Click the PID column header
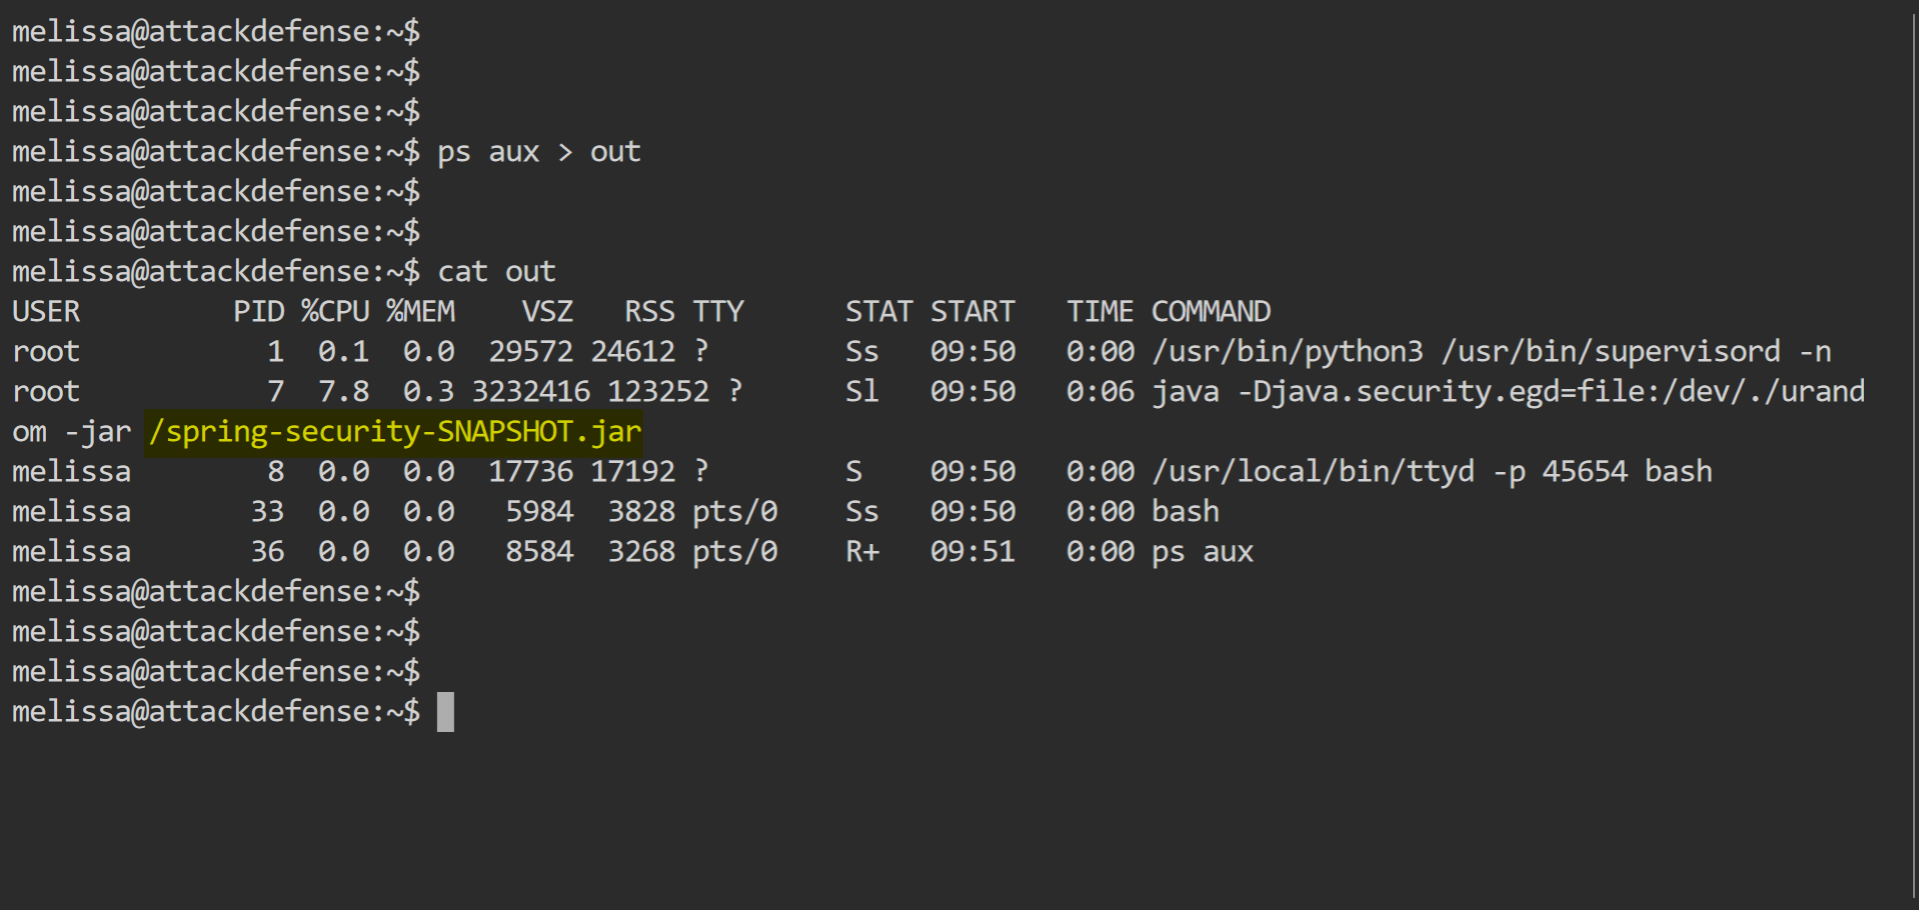1919x910 pixels. 259,311
